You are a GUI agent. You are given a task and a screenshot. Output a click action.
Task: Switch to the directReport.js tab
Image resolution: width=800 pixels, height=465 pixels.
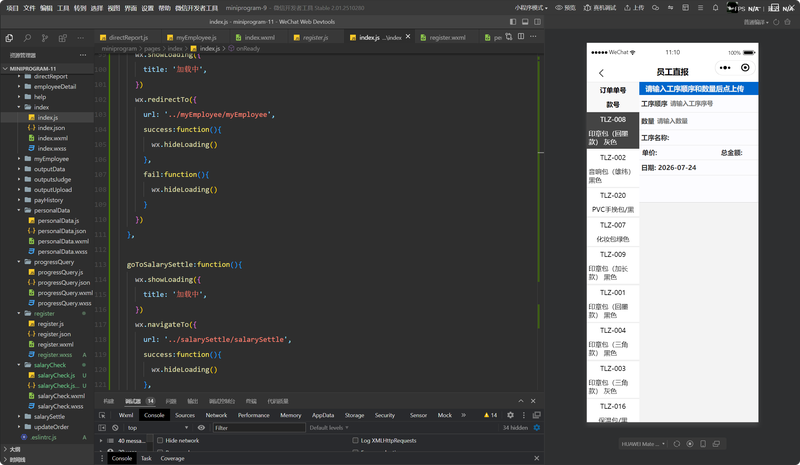coord(128,38)
